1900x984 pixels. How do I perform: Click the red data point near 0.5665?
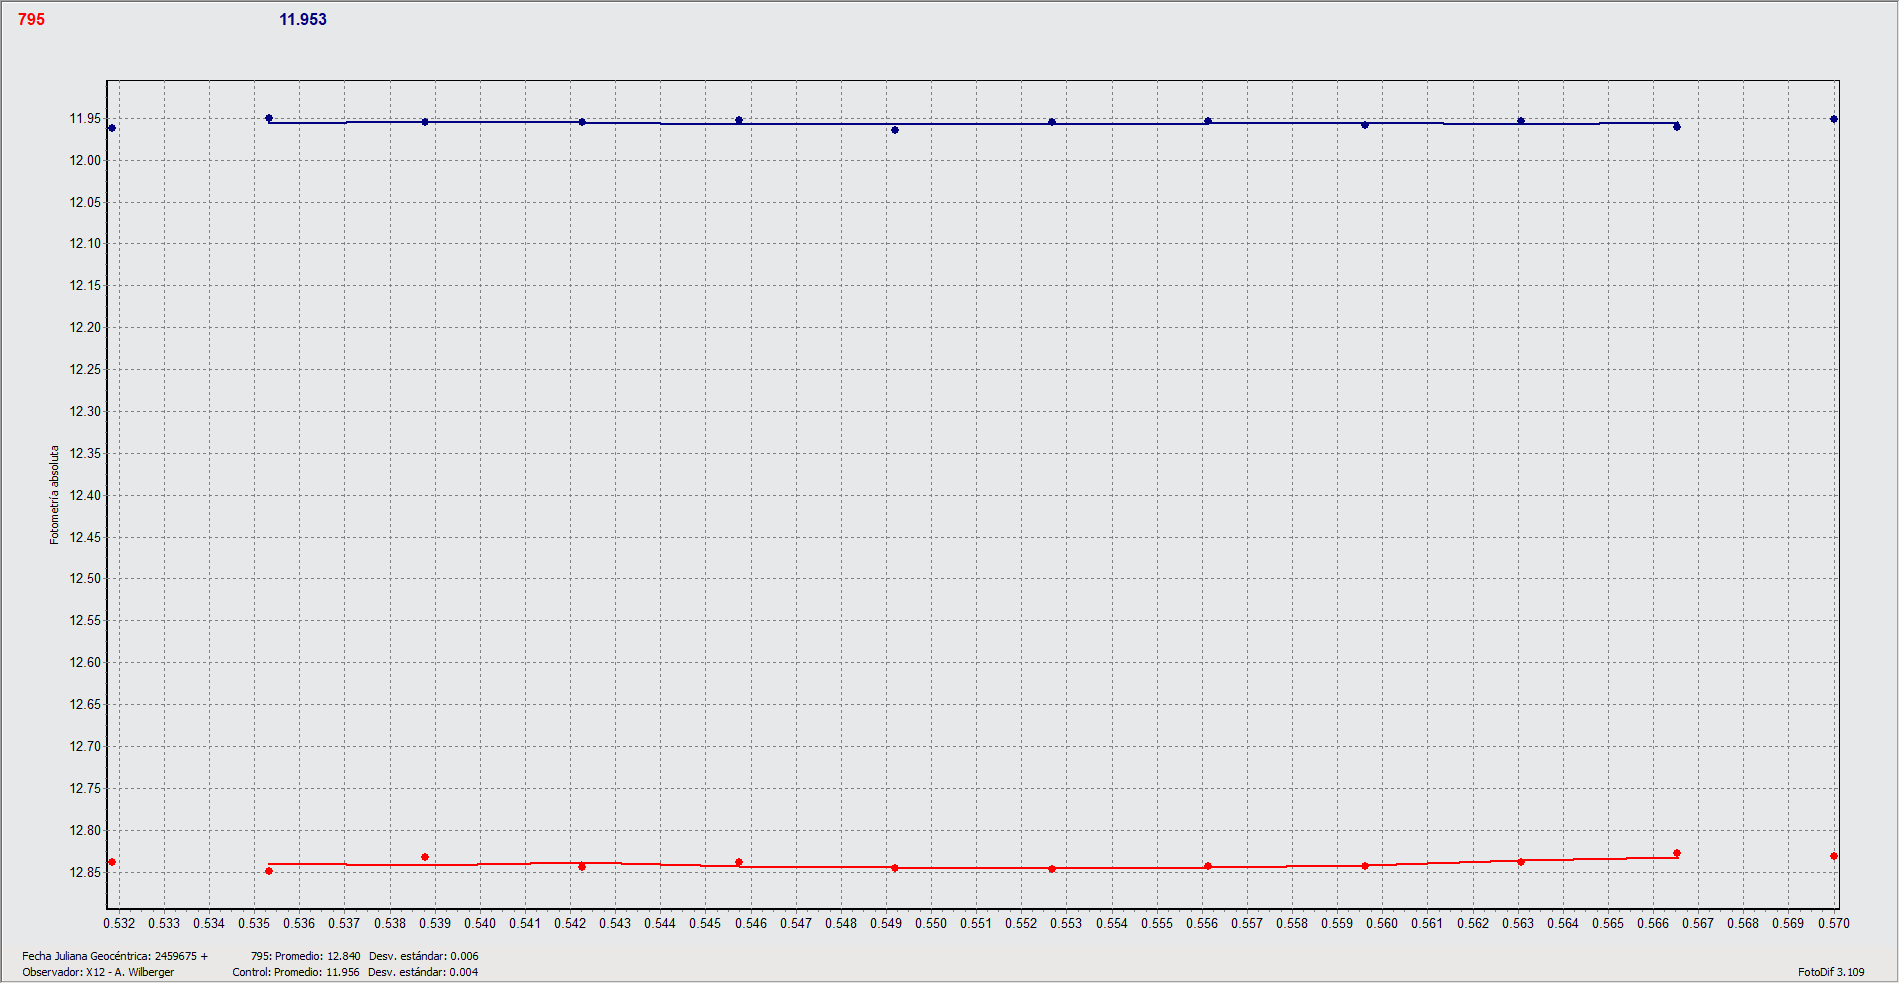1677,853
